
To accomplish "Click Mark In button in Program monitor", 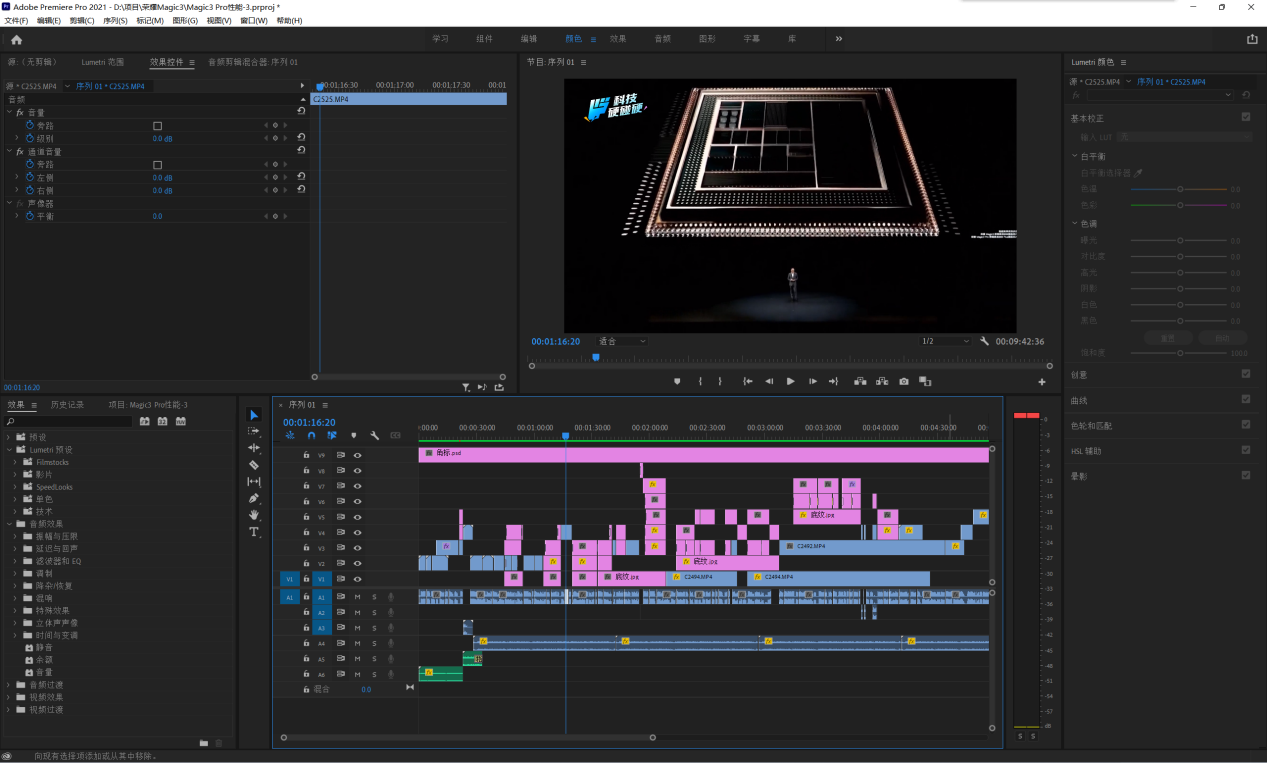I will (700, 381).
